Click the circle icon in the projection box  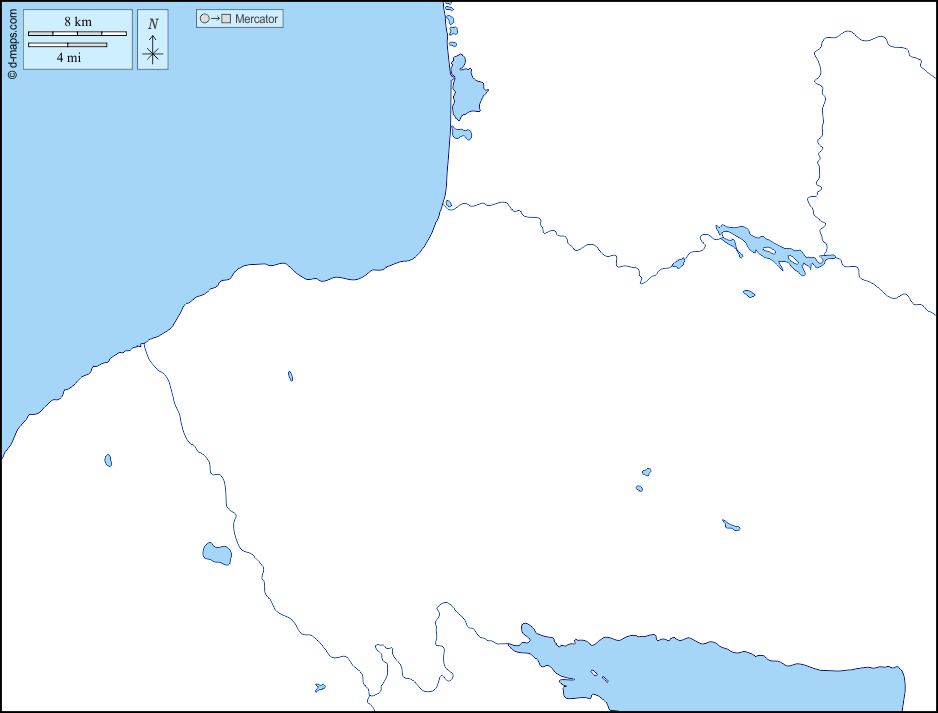coord(204,19)
